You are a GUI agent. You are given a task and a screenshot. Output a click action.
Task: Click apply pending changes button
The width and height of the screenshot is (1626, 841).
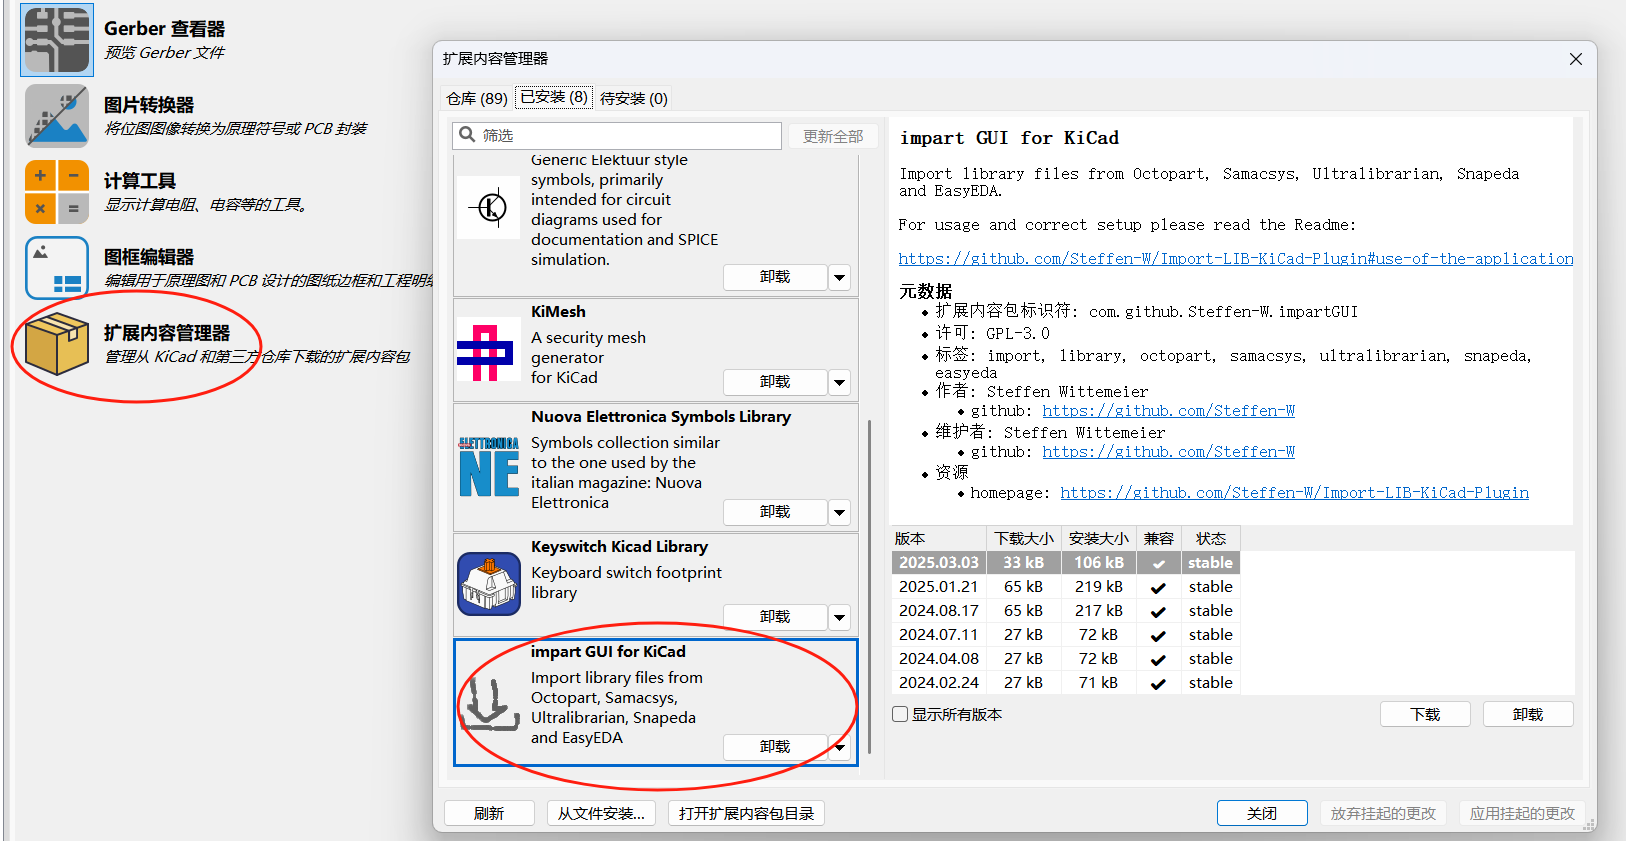click(1522, 813)
